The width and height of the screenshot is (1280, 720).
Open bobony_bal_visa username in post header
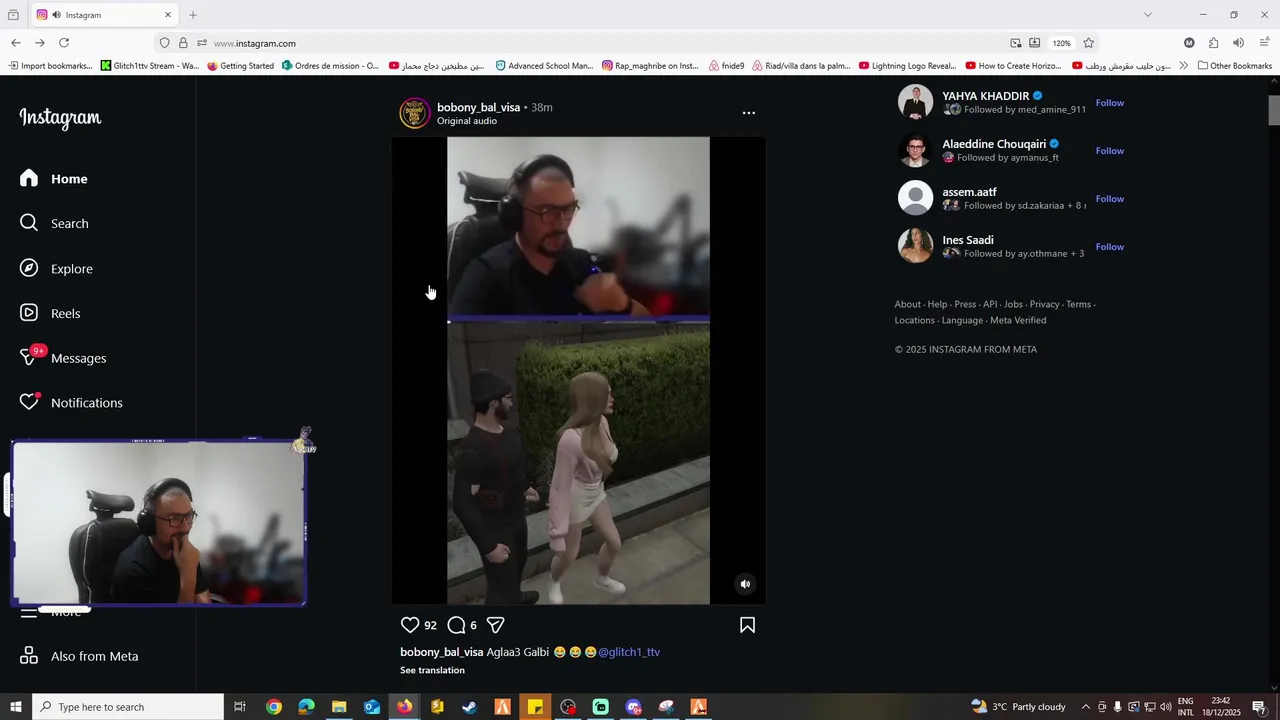478,107
